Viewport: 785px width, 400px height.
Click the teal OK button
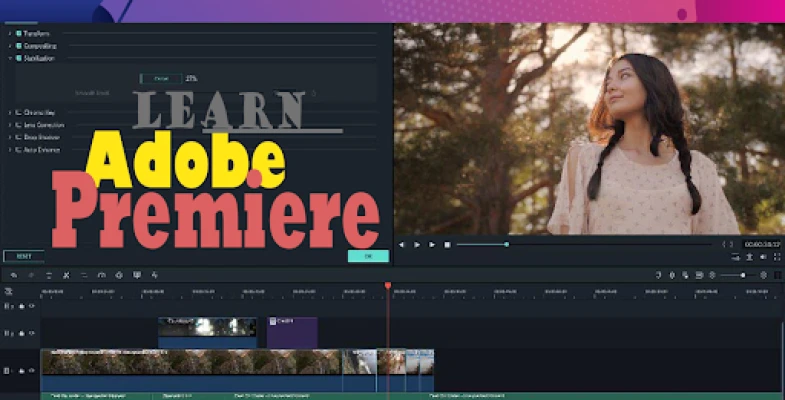[x=368, y=256]
